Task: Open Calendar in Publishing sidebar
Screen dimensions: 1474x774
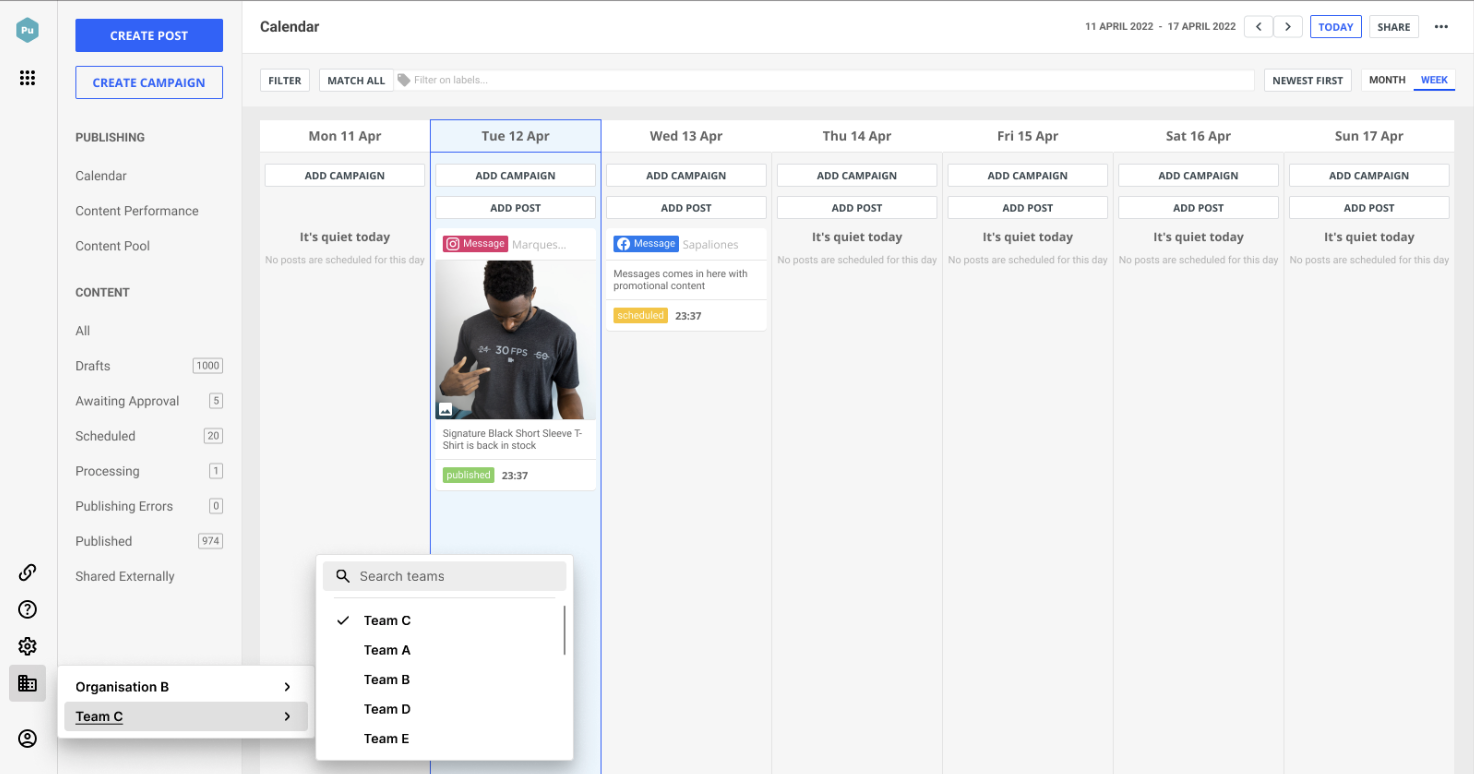Action: click(101, 176)
